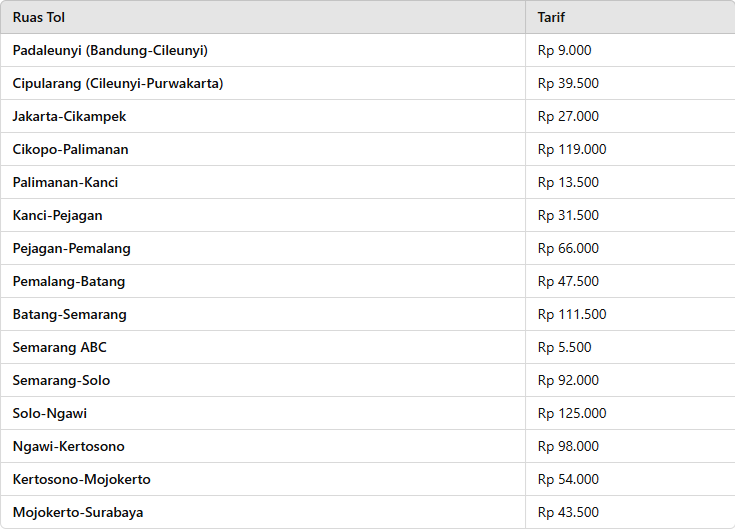Select the 'Semarang ABC' cell

263,347
